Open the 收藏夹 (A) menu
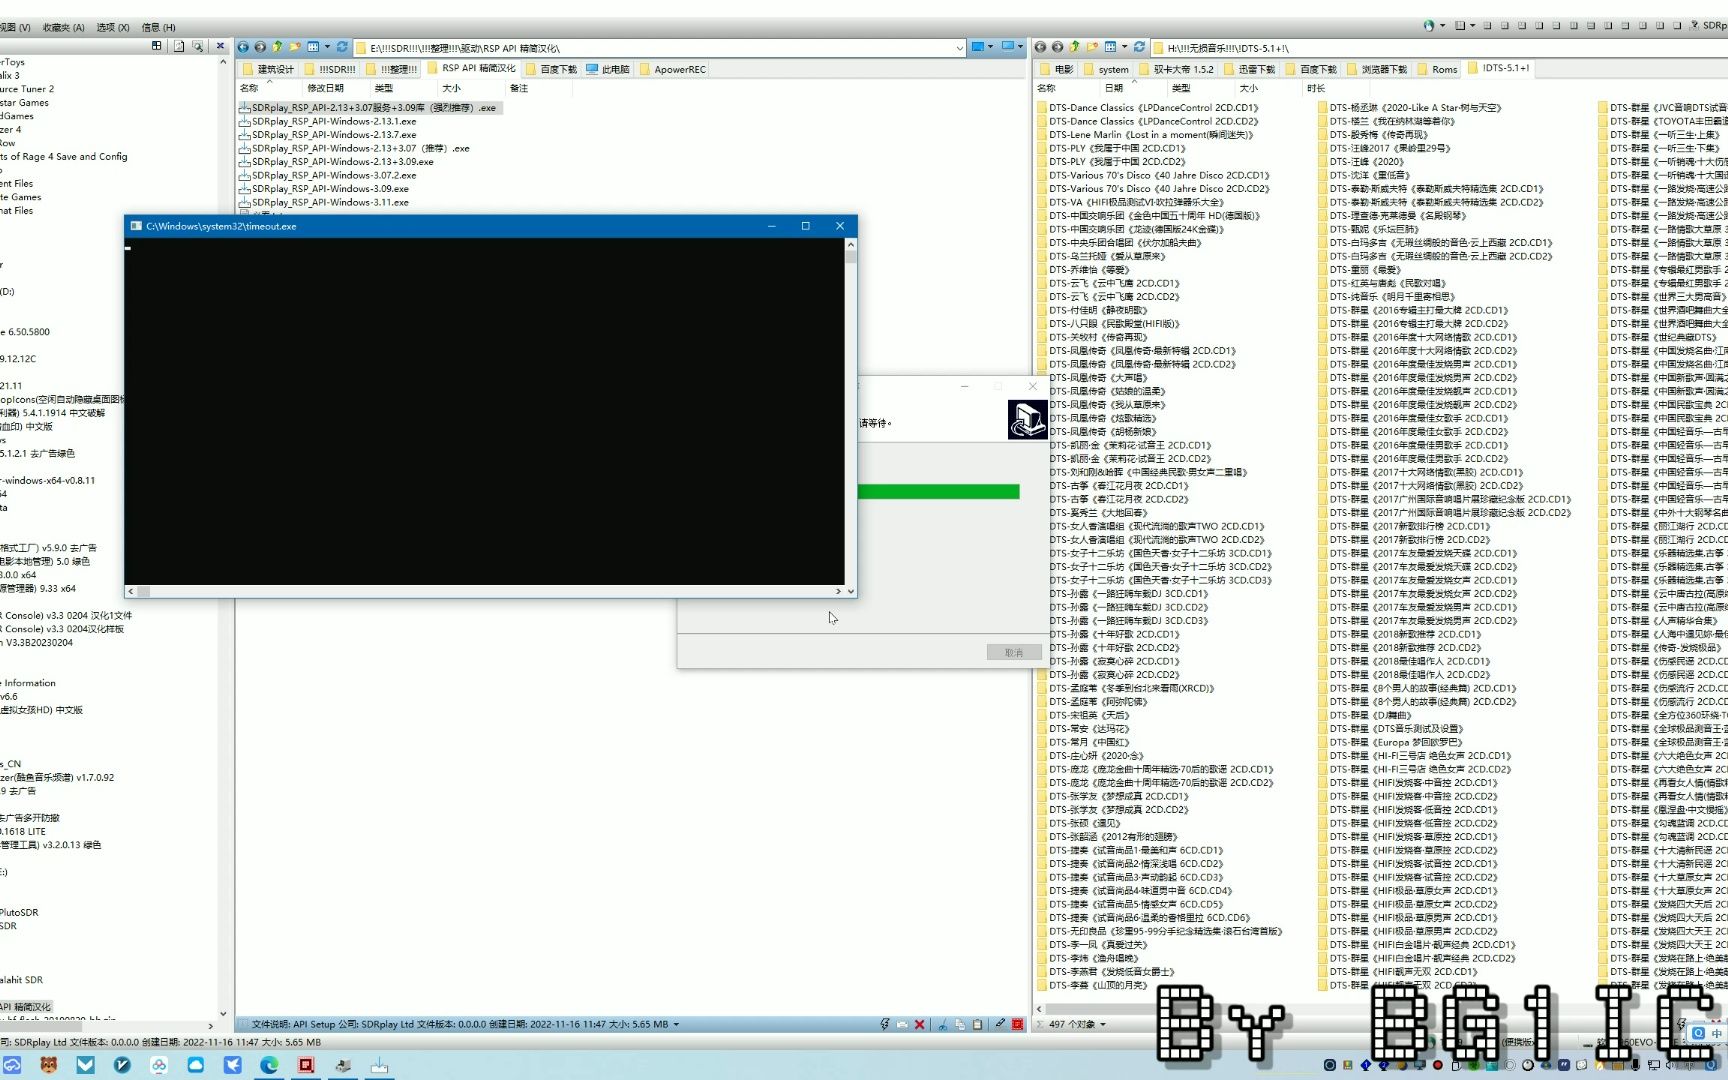This screenshot has width=1728, height=1080. 63,27
